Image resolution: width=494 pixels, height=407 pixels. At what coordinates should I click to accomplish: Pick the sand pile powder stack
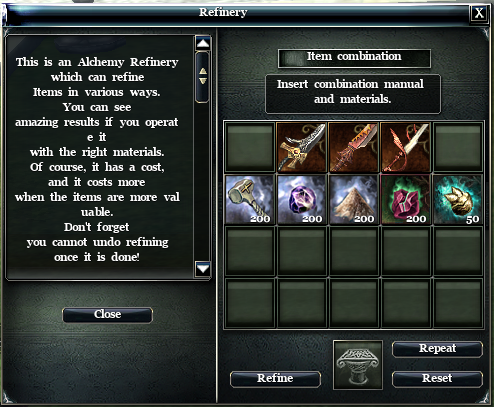coord(354,199)
